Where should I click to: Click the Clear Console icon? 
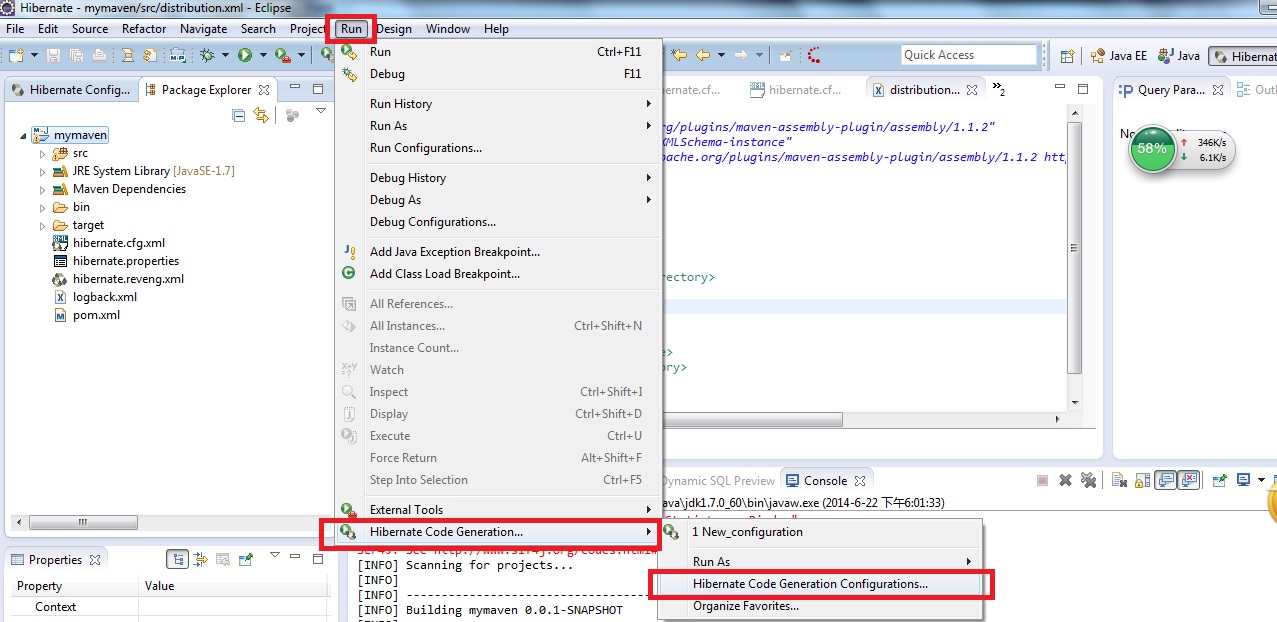tap(1119, 481)
